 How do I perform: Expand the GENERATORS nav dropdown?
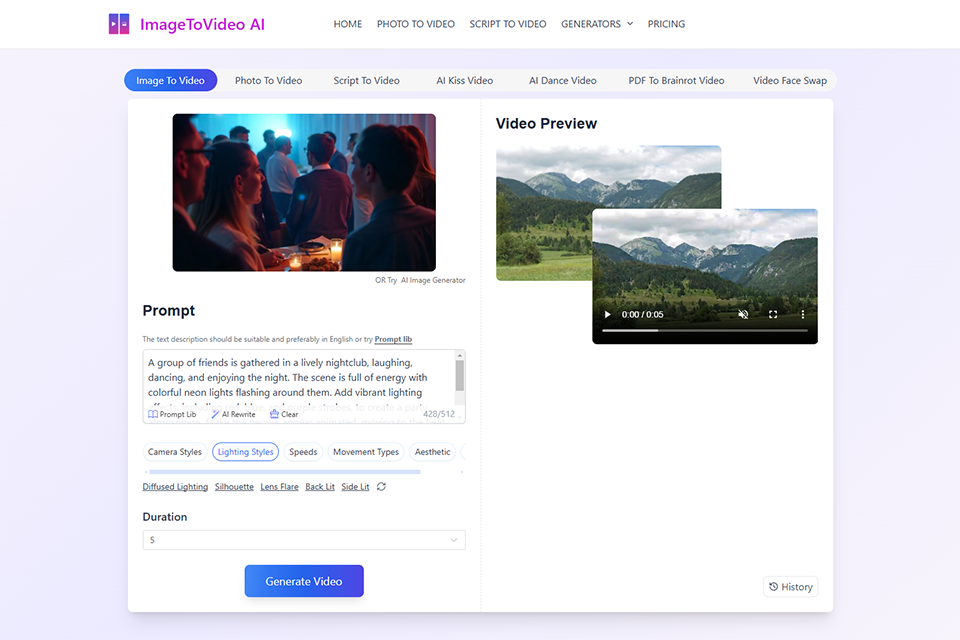[597, 24]
